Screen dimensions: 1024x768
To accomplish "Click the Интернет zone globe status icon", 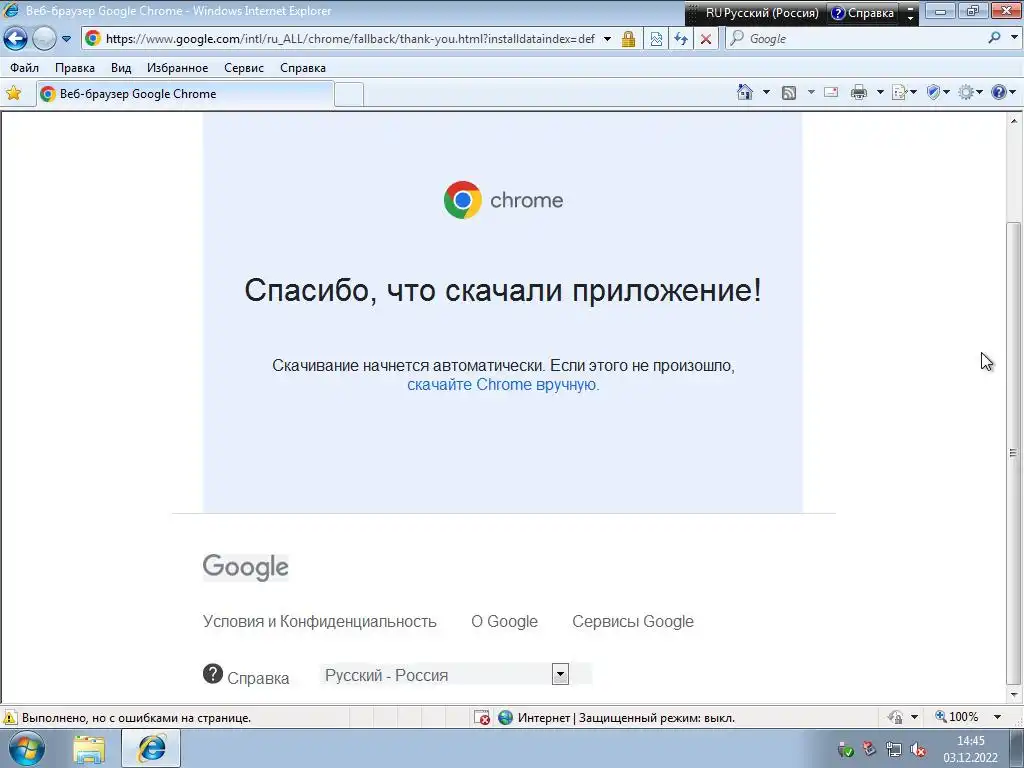I will coord(505,718).
